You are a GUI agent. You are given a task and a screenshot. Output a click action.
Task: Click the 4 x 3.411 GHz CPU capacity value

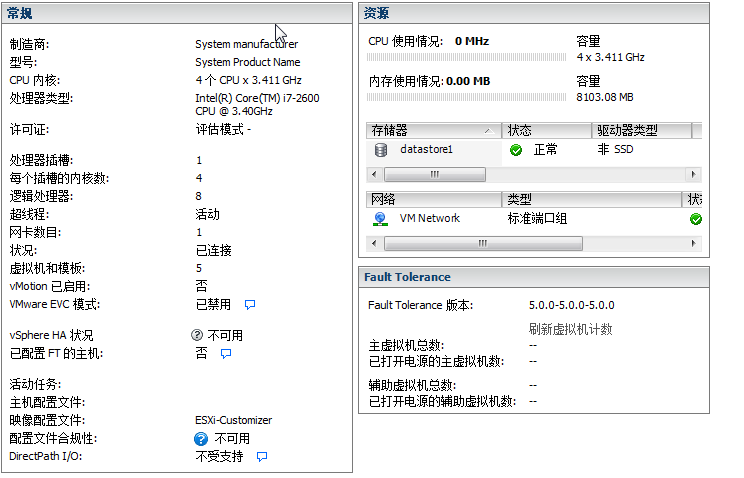click(x=610, y=57)
